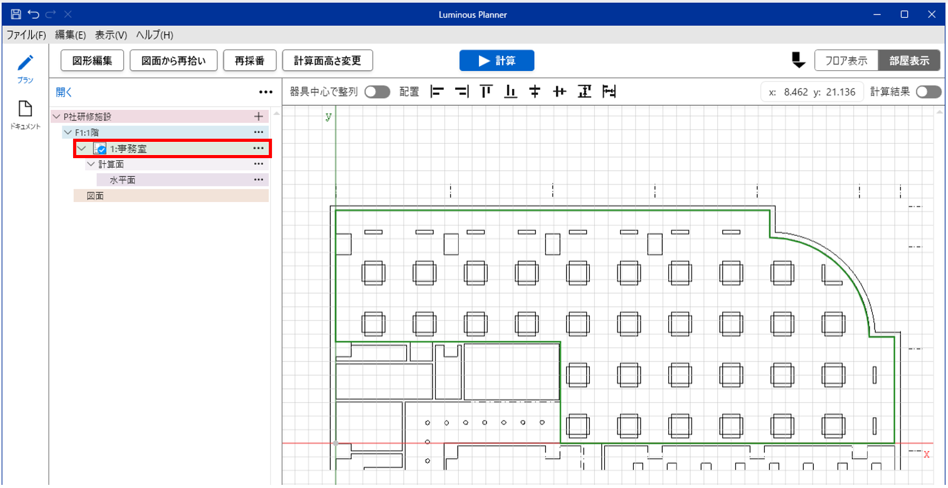The height and width of the screenshot is (488, 948).
Task: Open the プラン pencil icon in sidebar
Action: pyautogui.click(x=25, y=64)
